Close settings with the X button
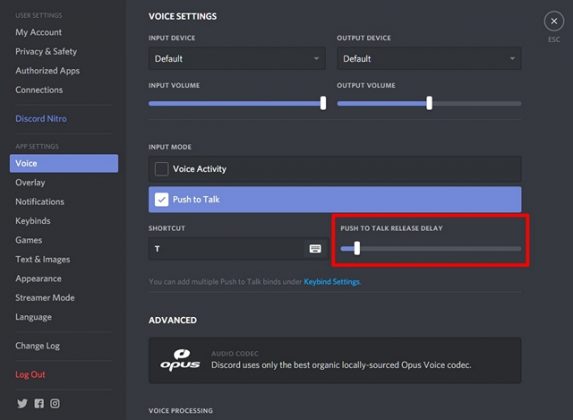This screenshot has height=420, width=573. (554, 21)
